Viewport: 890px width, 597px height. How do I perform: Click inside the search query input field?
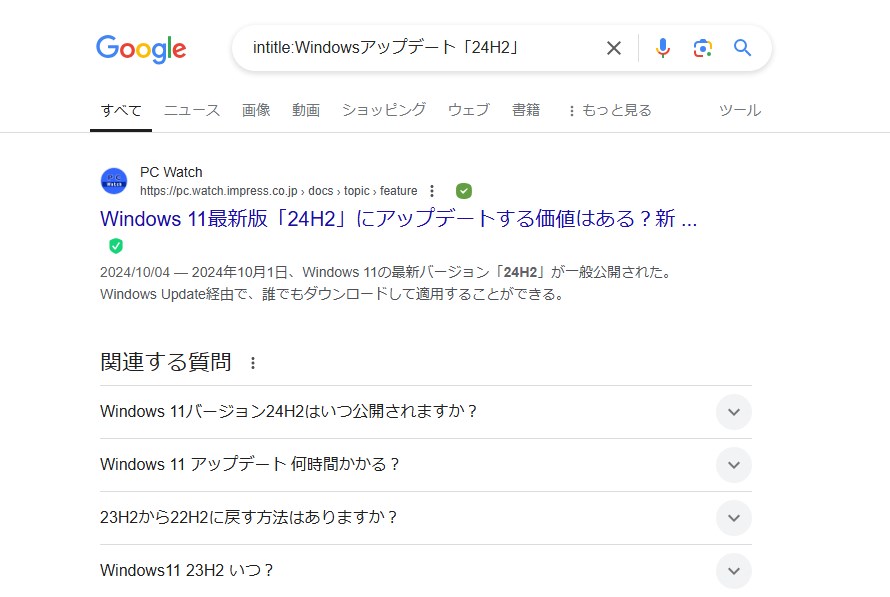click(410, 48)
